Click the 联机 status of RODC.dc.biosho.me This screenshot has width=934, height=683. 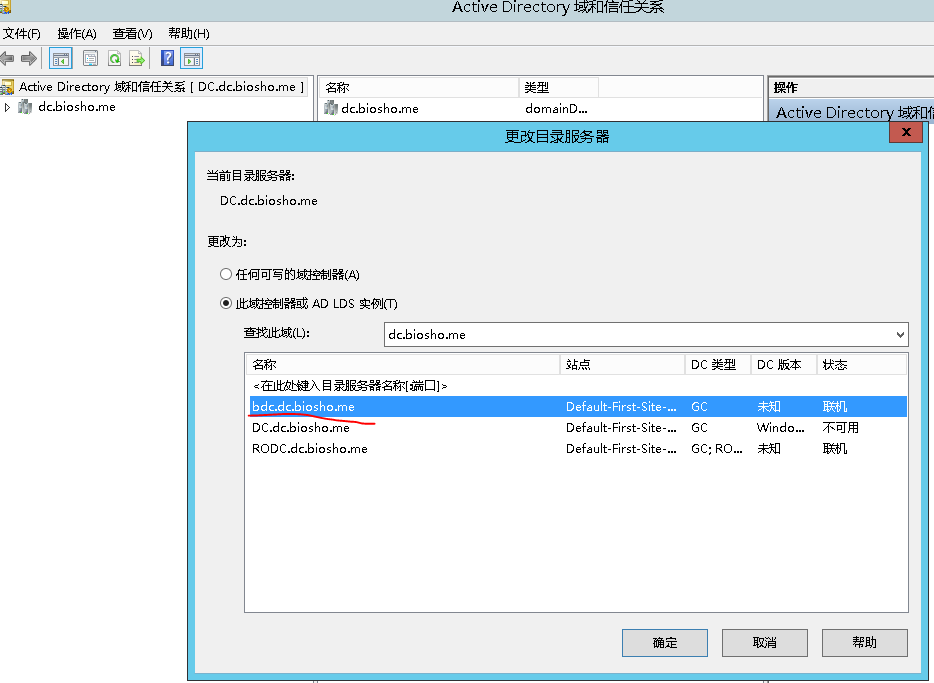[835, 448]
